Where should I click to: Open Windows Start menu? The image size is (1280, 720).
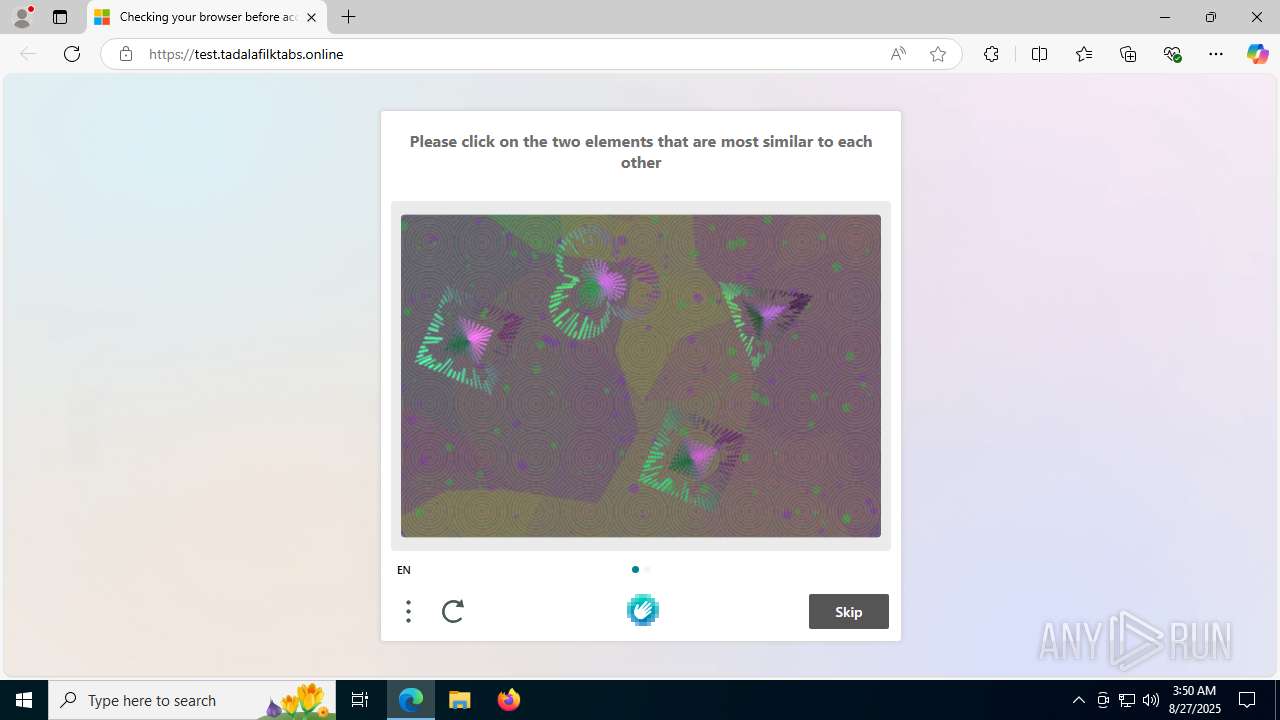coord(24,700)
